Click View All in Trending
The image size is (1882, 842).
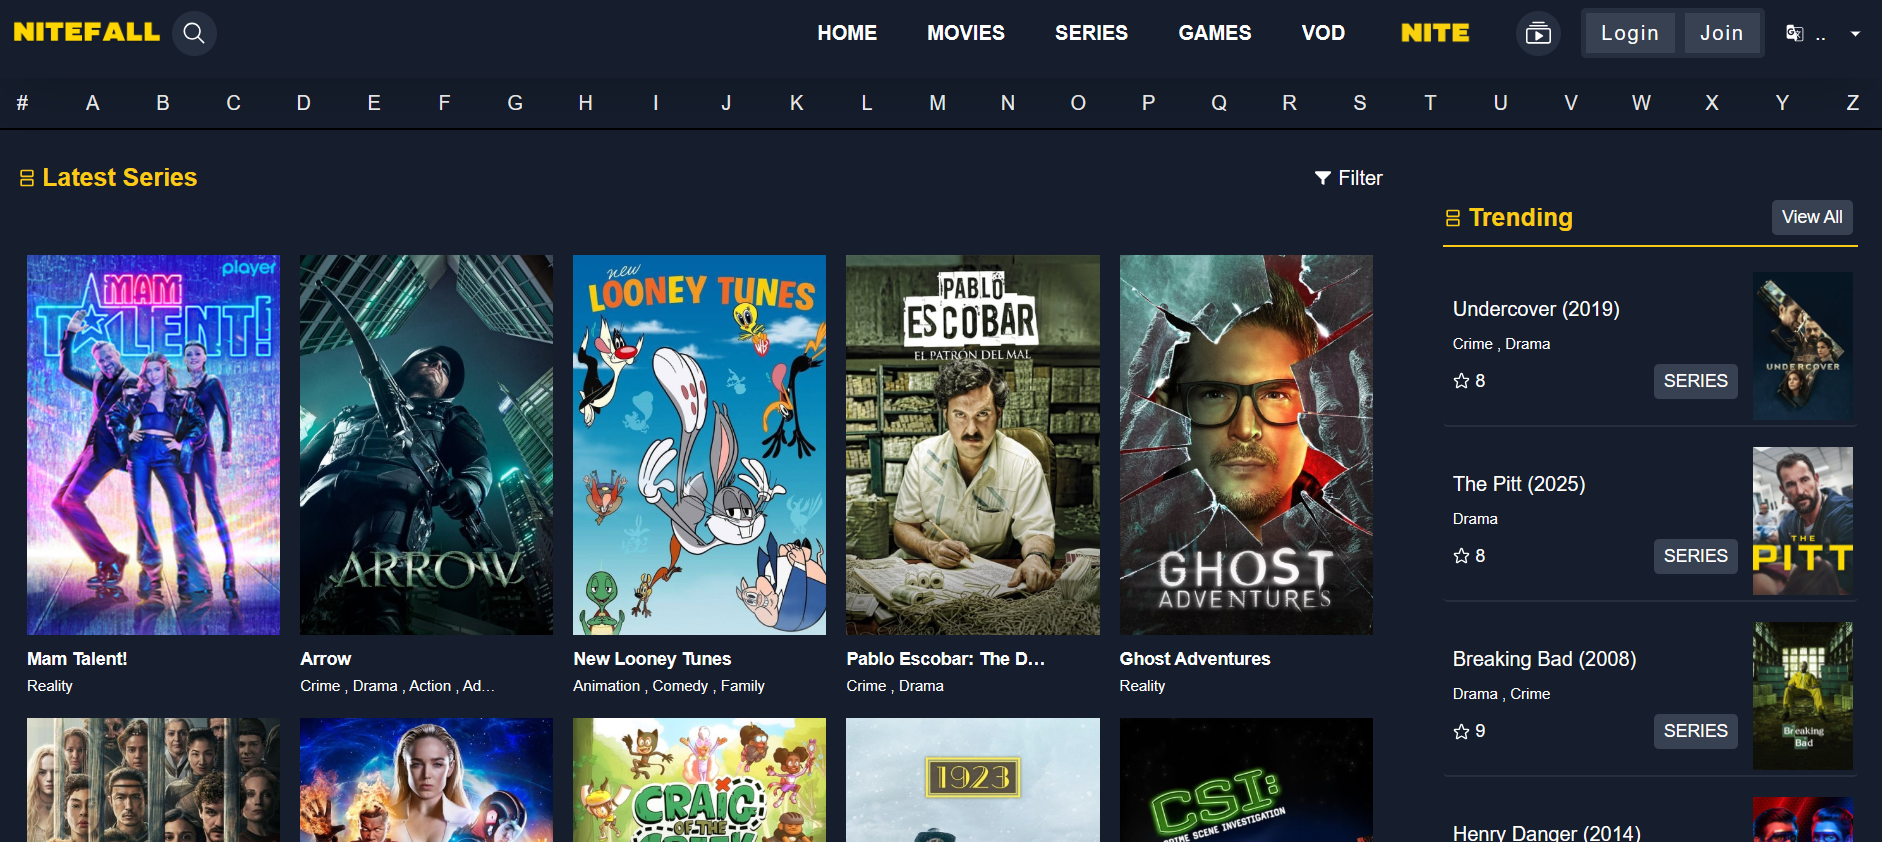pyautogui.click(x=1812, y=217)
